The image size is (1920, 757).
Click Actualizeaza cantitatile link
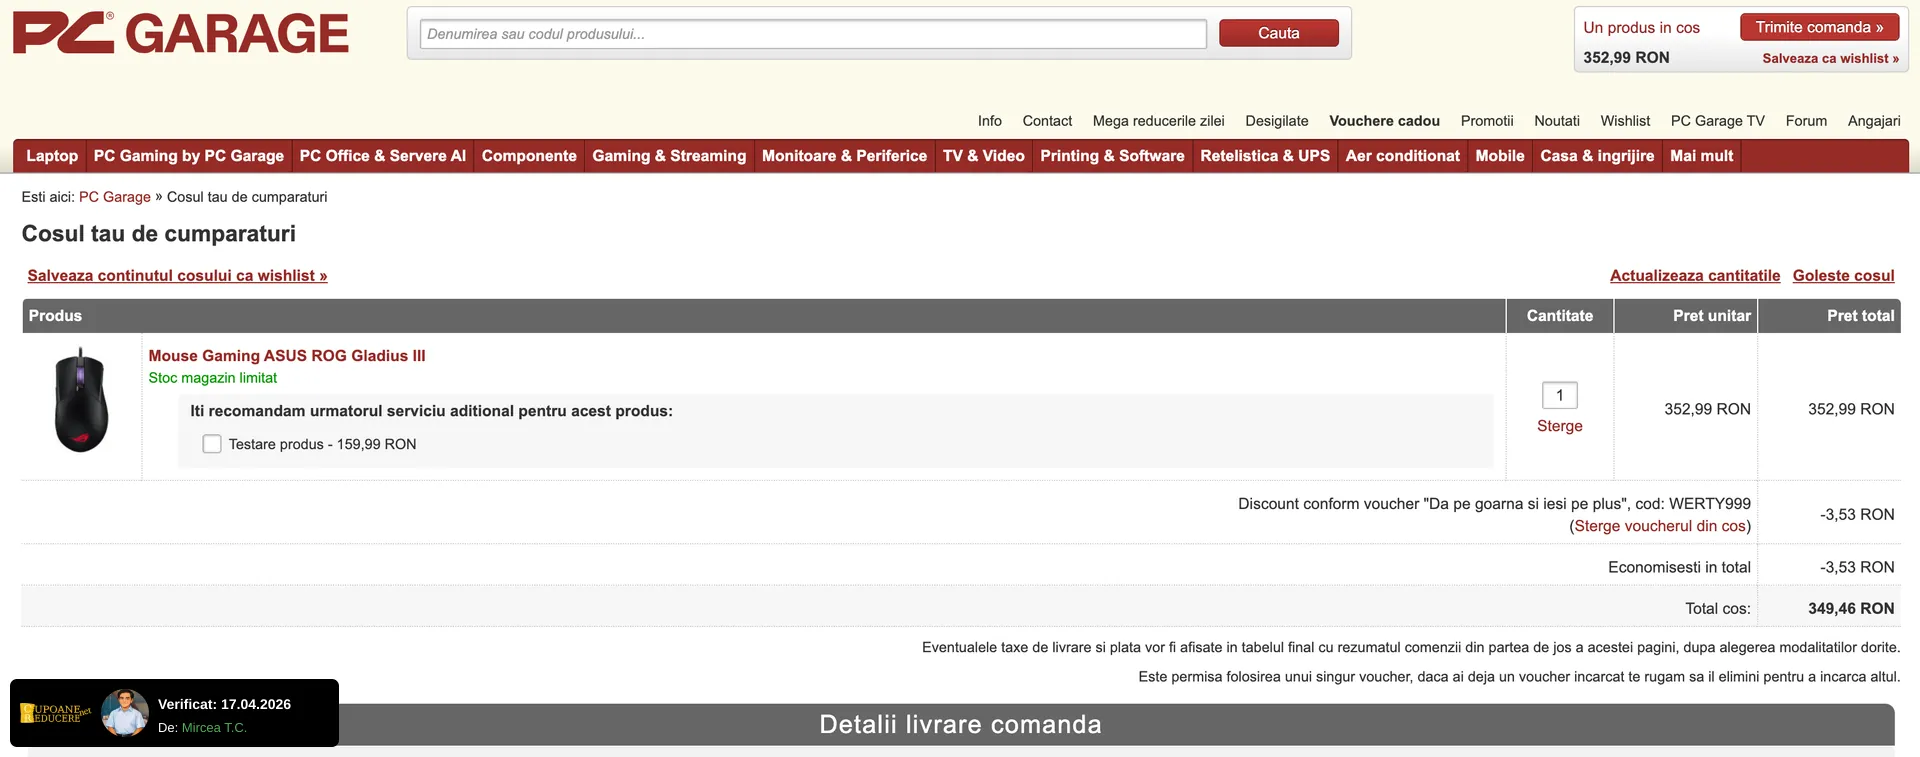pyautogui.click(x=1694, y=276)
